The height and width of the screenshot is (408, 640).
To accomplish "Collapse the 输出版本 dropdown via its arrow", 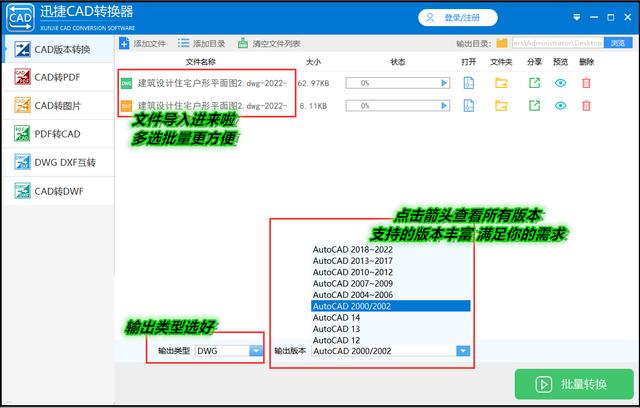I will point(463,351).
